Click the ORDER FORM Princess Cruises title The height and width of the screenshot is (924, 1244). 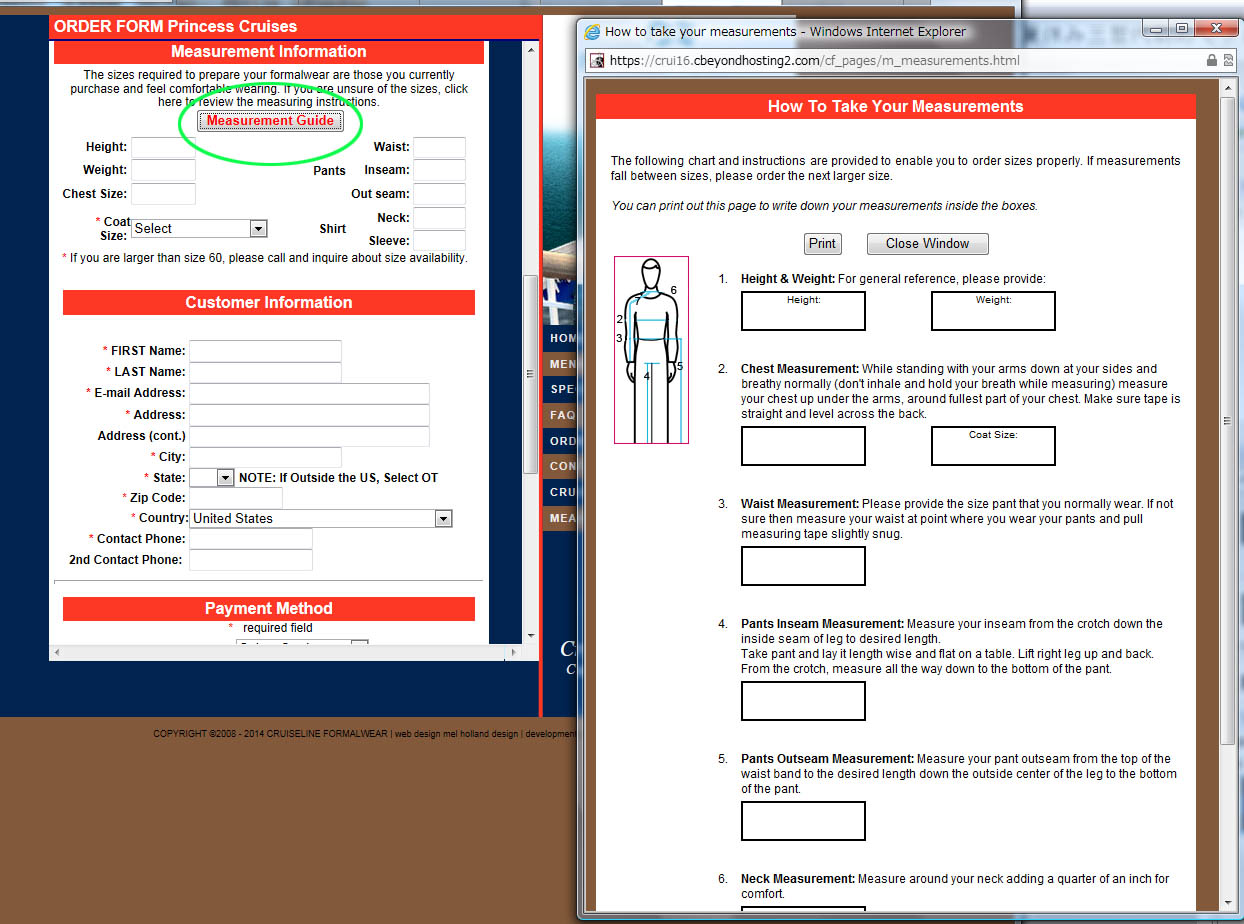175,26
